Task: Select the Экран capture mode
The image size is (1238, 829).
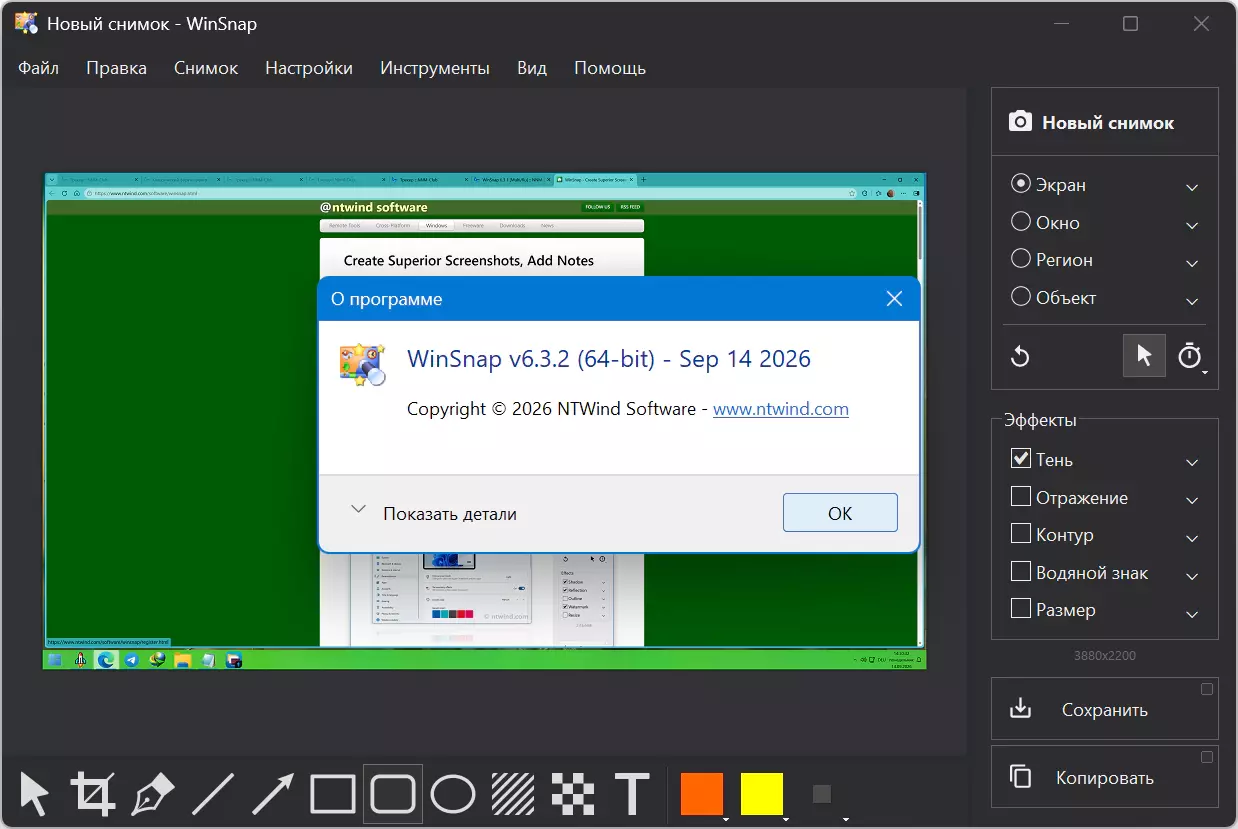Action: tap(1021, 184)
